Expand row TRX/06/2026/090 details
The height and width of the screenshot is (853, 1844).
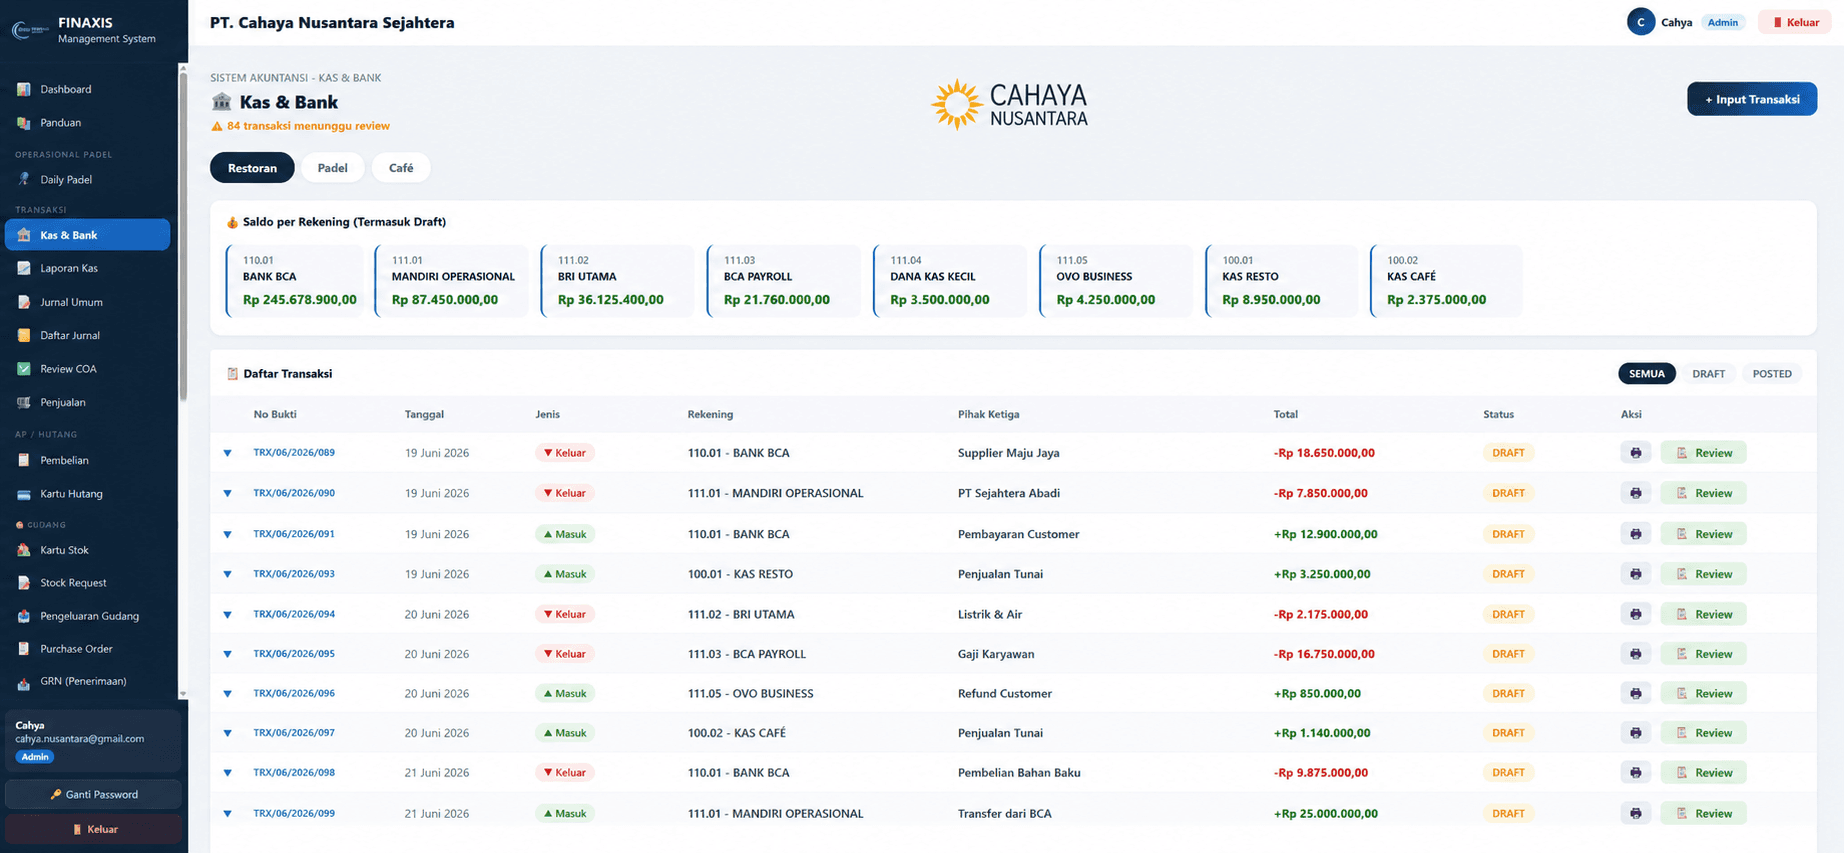[228, 493]
